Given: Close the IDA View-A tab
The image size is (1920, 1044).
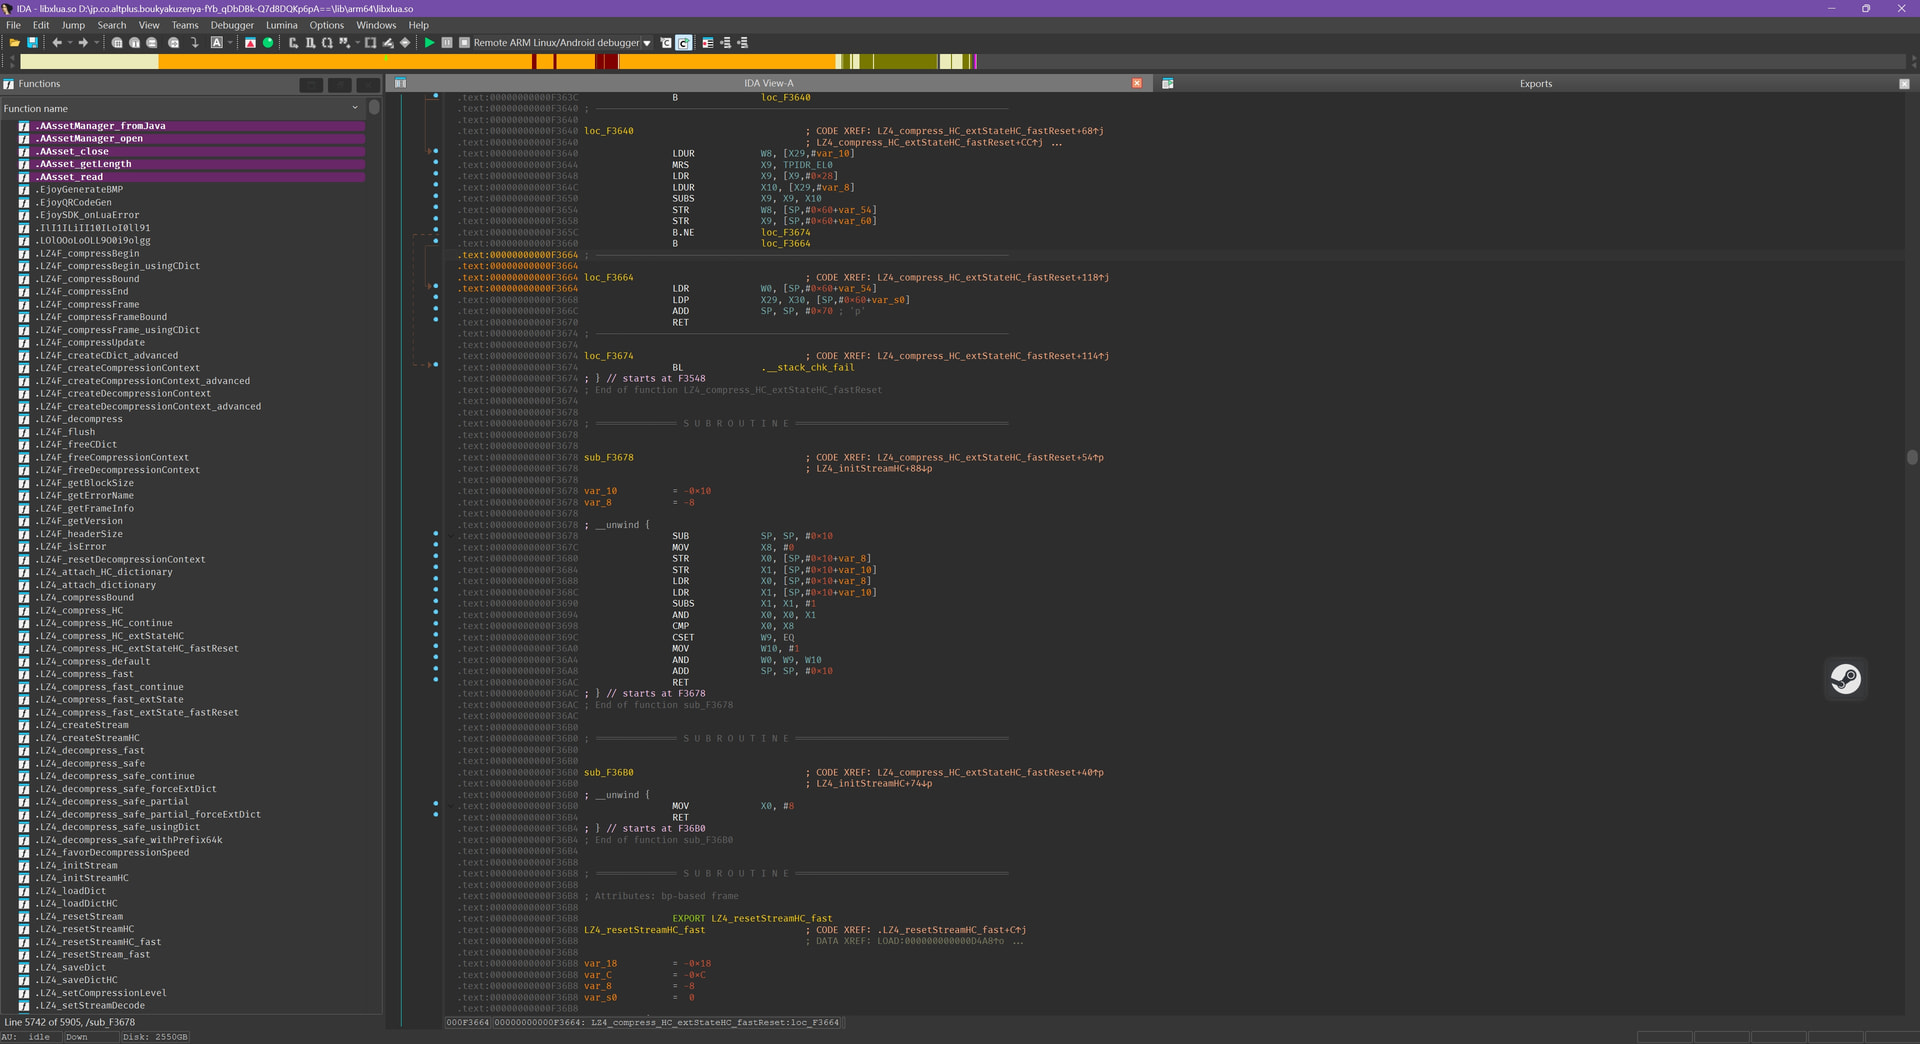Looking at the screenshot, I should (x=1137, y=83).
